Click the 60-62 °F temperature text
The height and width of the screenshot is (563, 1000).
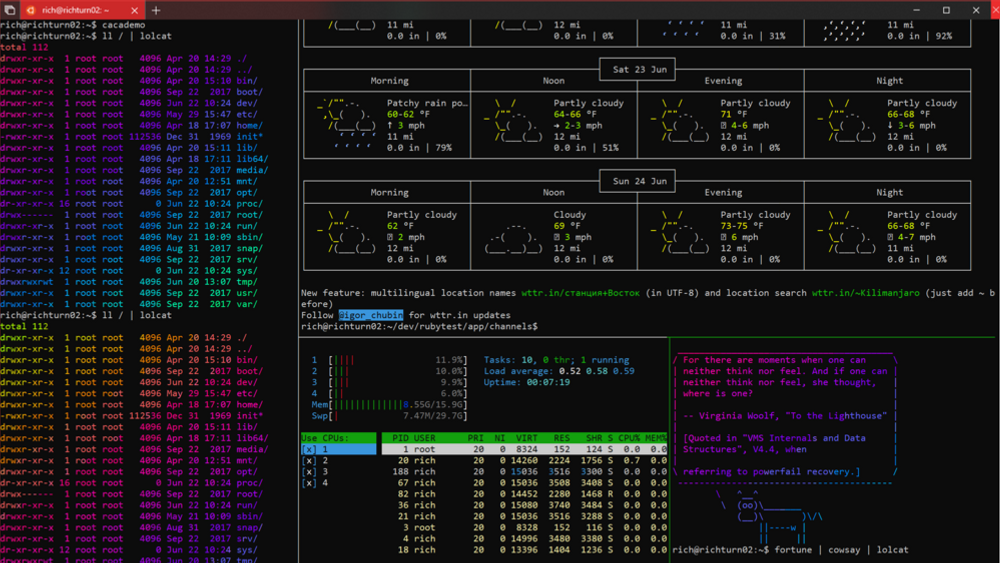[x=408, y=114]
